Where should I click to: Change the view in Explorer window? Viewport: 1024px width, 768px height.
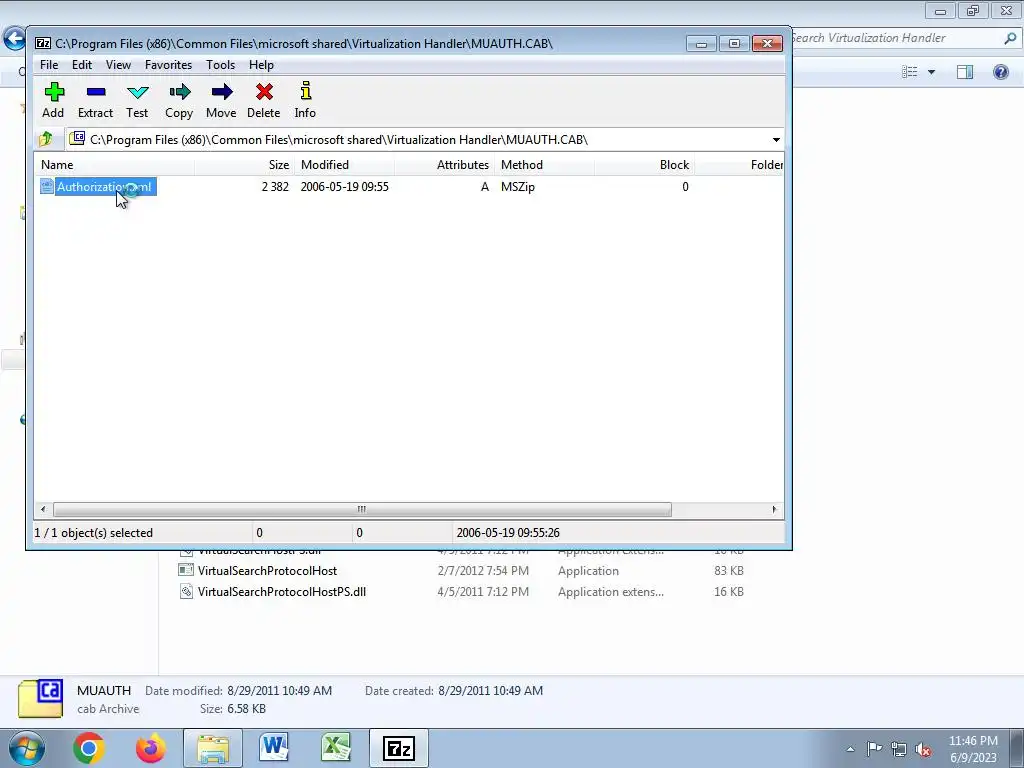coord(910,72)
